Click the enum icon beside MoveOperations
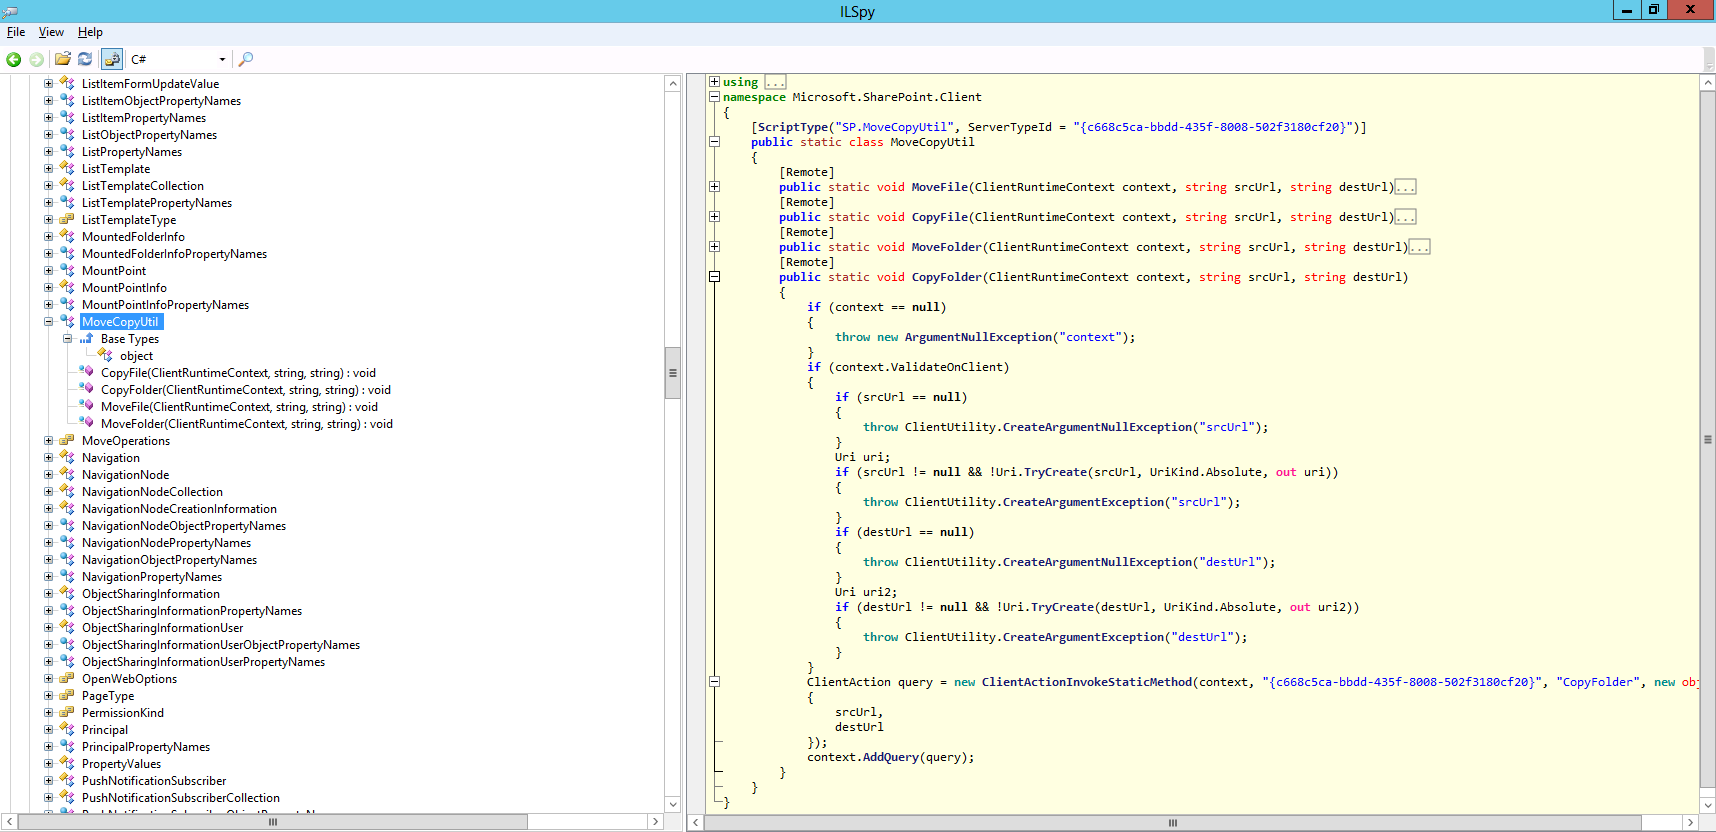This screenshot has width=1716, height=832. click(67, 441)
